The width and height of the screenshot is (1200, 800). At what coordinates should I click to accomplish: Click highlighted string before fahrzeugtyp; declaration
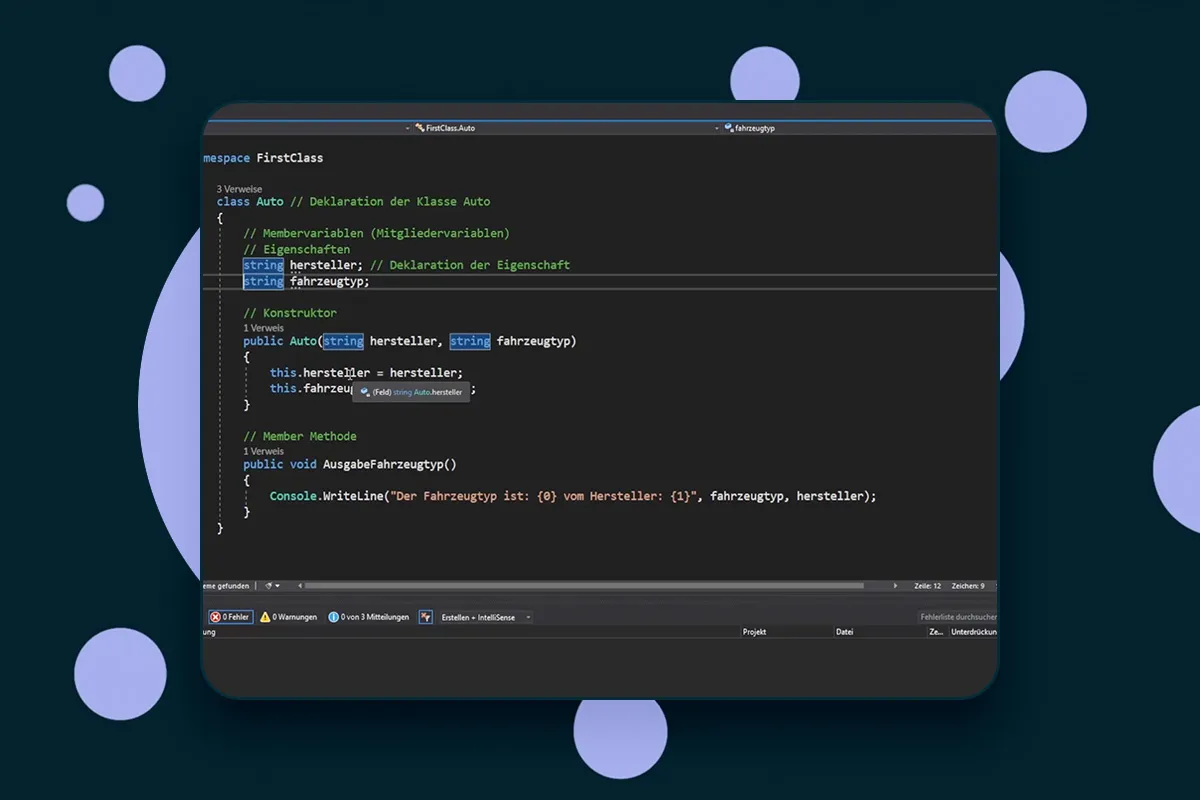[x=263, y=281]
